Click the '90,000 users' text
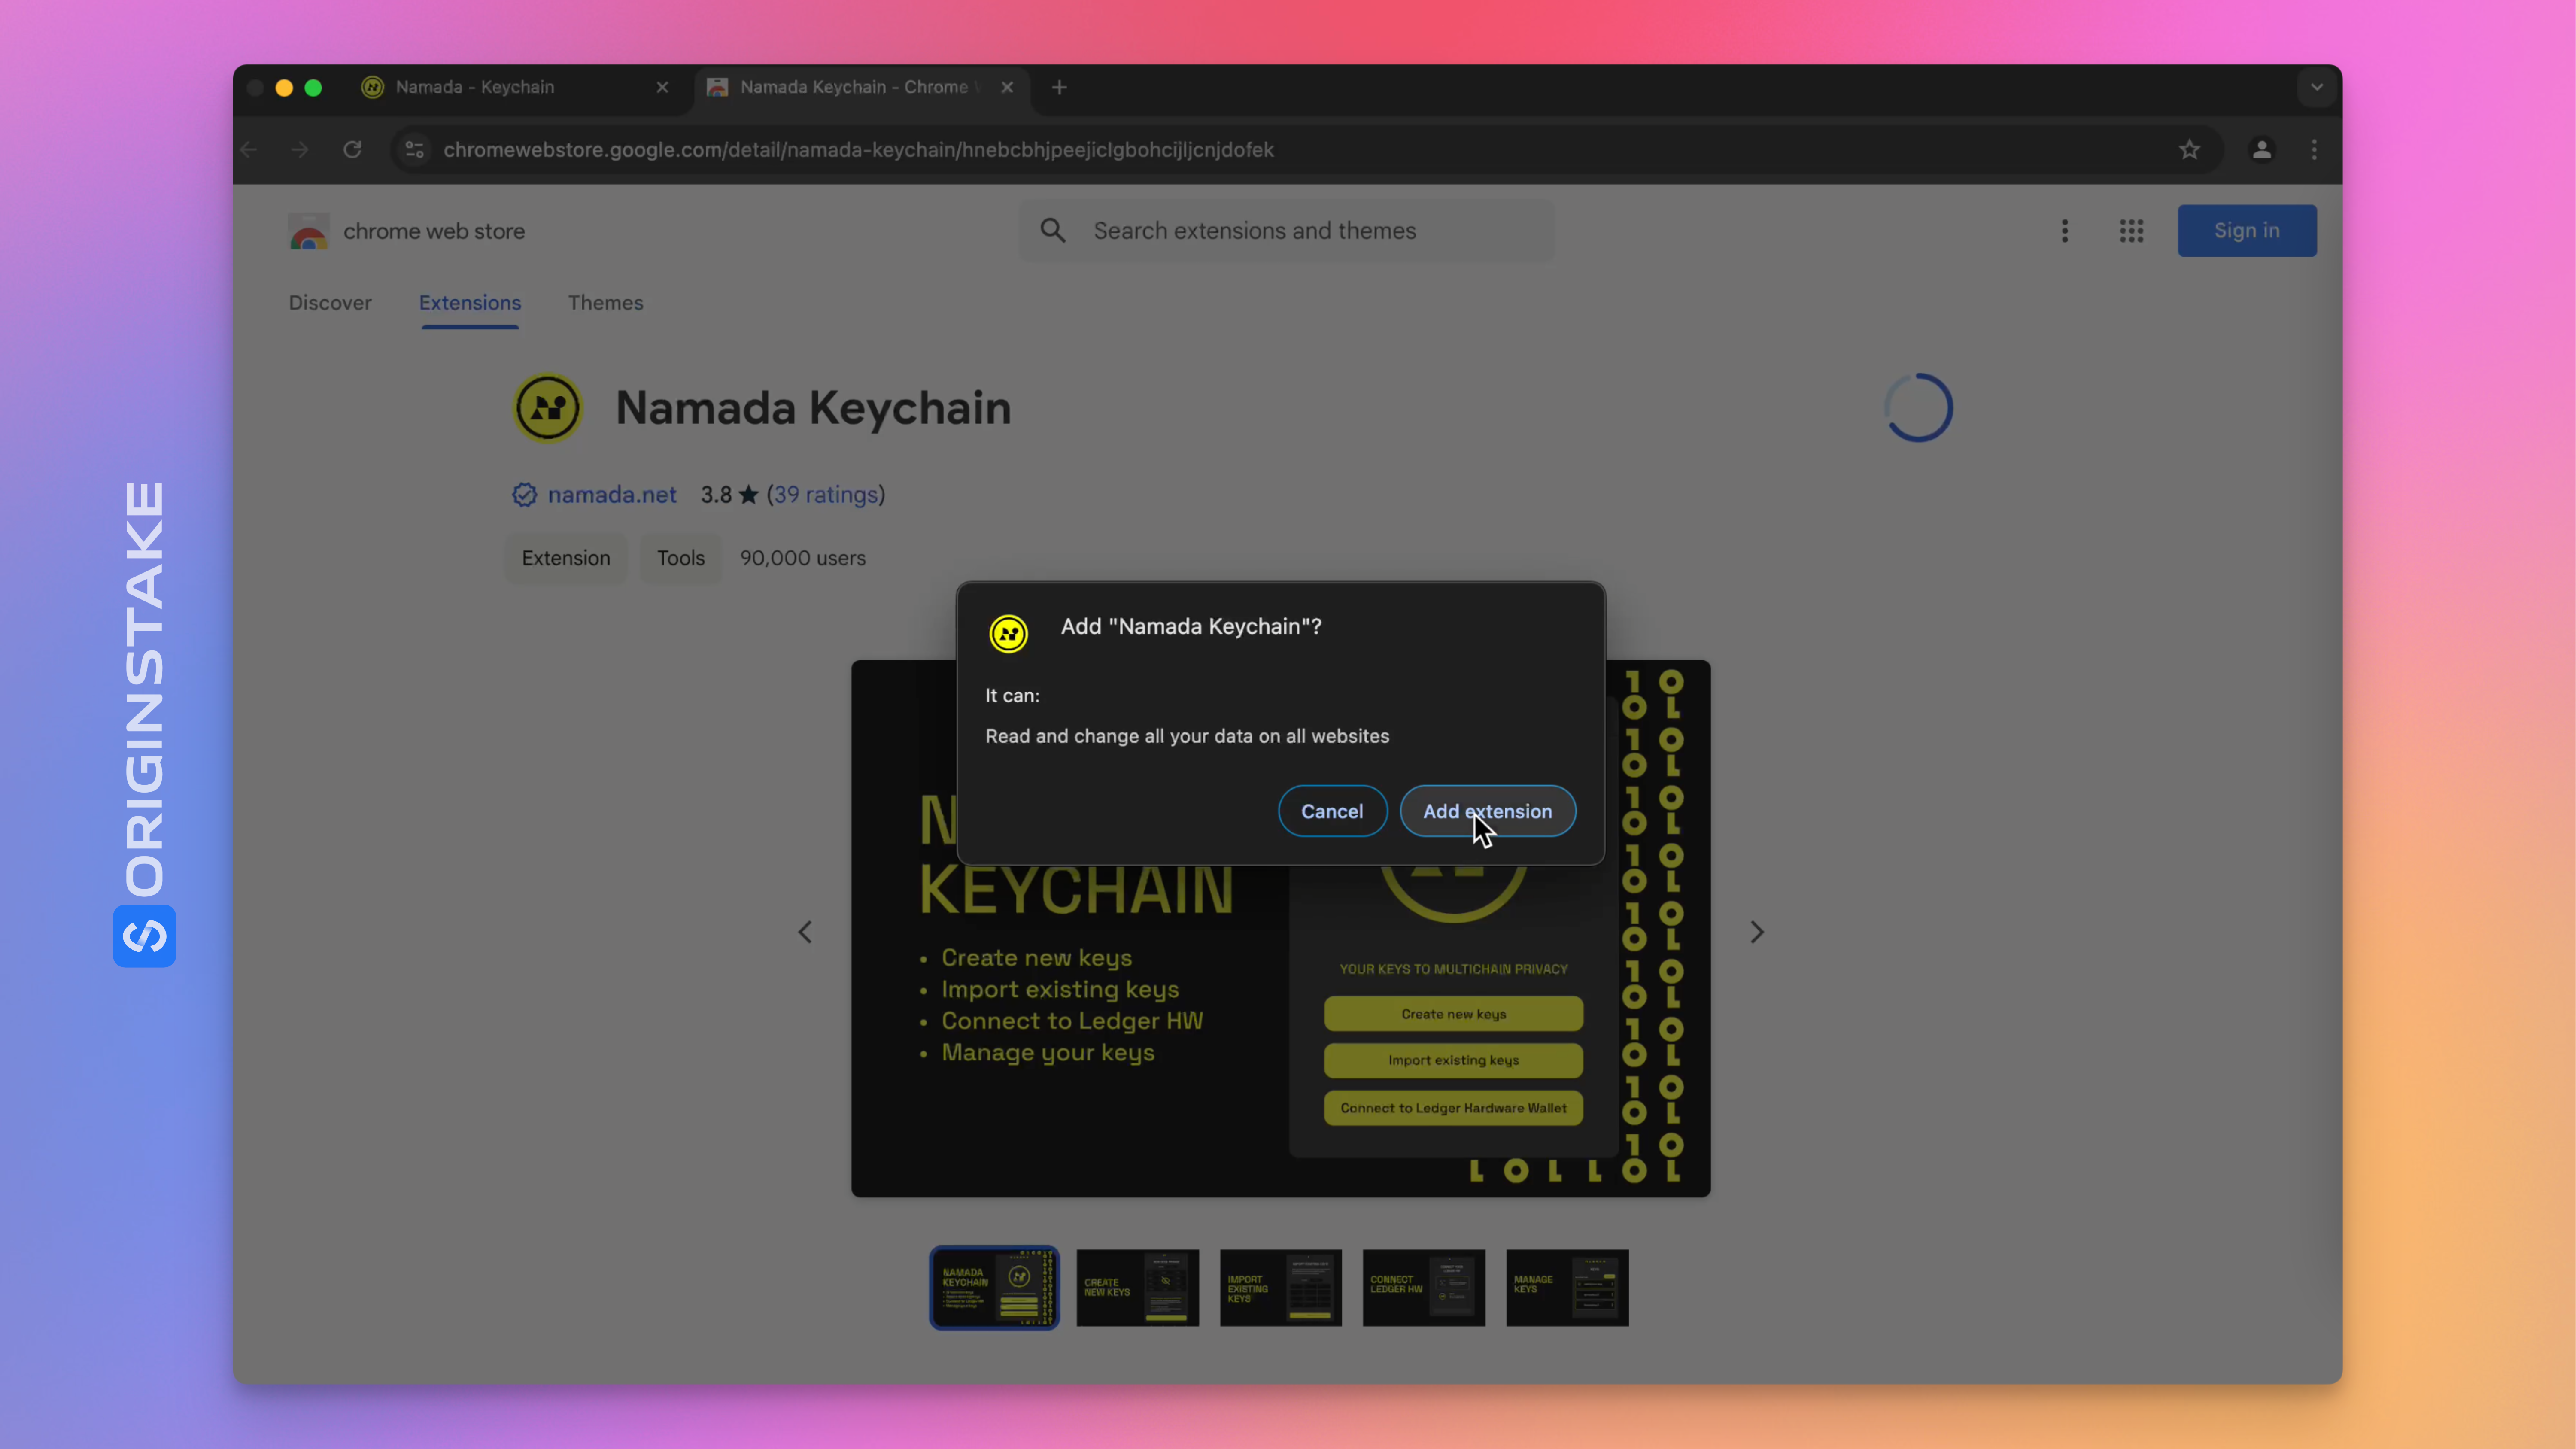This screenshot has height=1449, width=2576. 802,558
